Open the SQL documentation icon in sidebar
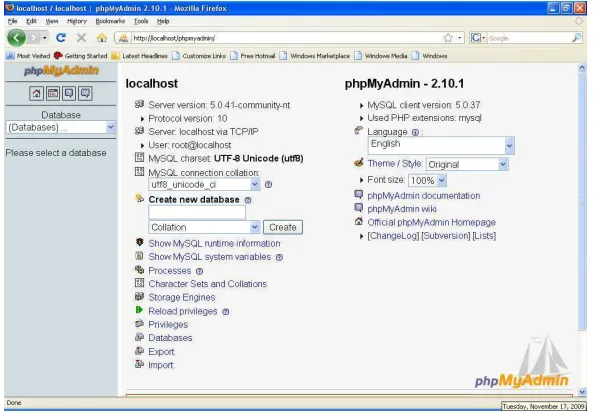The width and height of the screenshot is (596, 416). click(85, 93)
